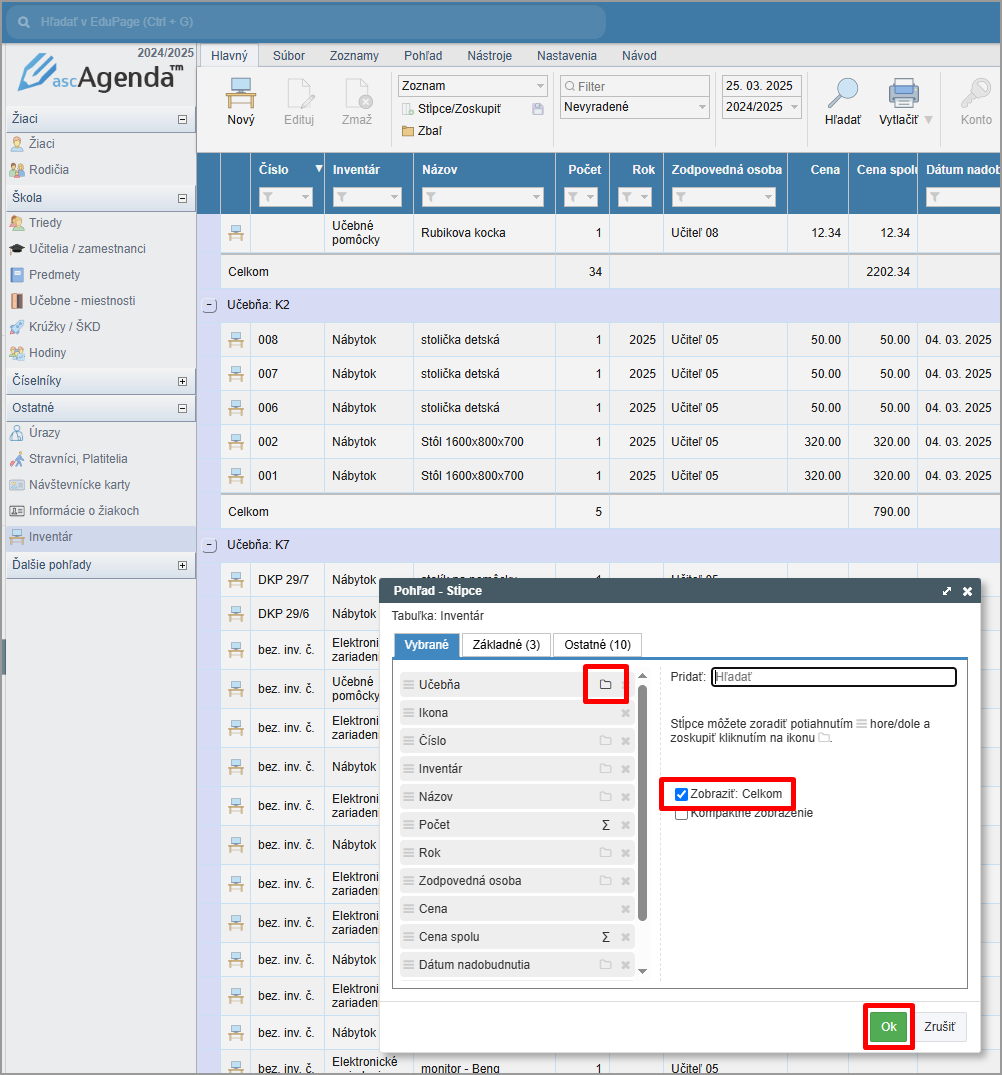This screenshot has width=1002, height=1075.
Task: Click the column list vertical scrollbar
Action: click(x=642, y=800)
